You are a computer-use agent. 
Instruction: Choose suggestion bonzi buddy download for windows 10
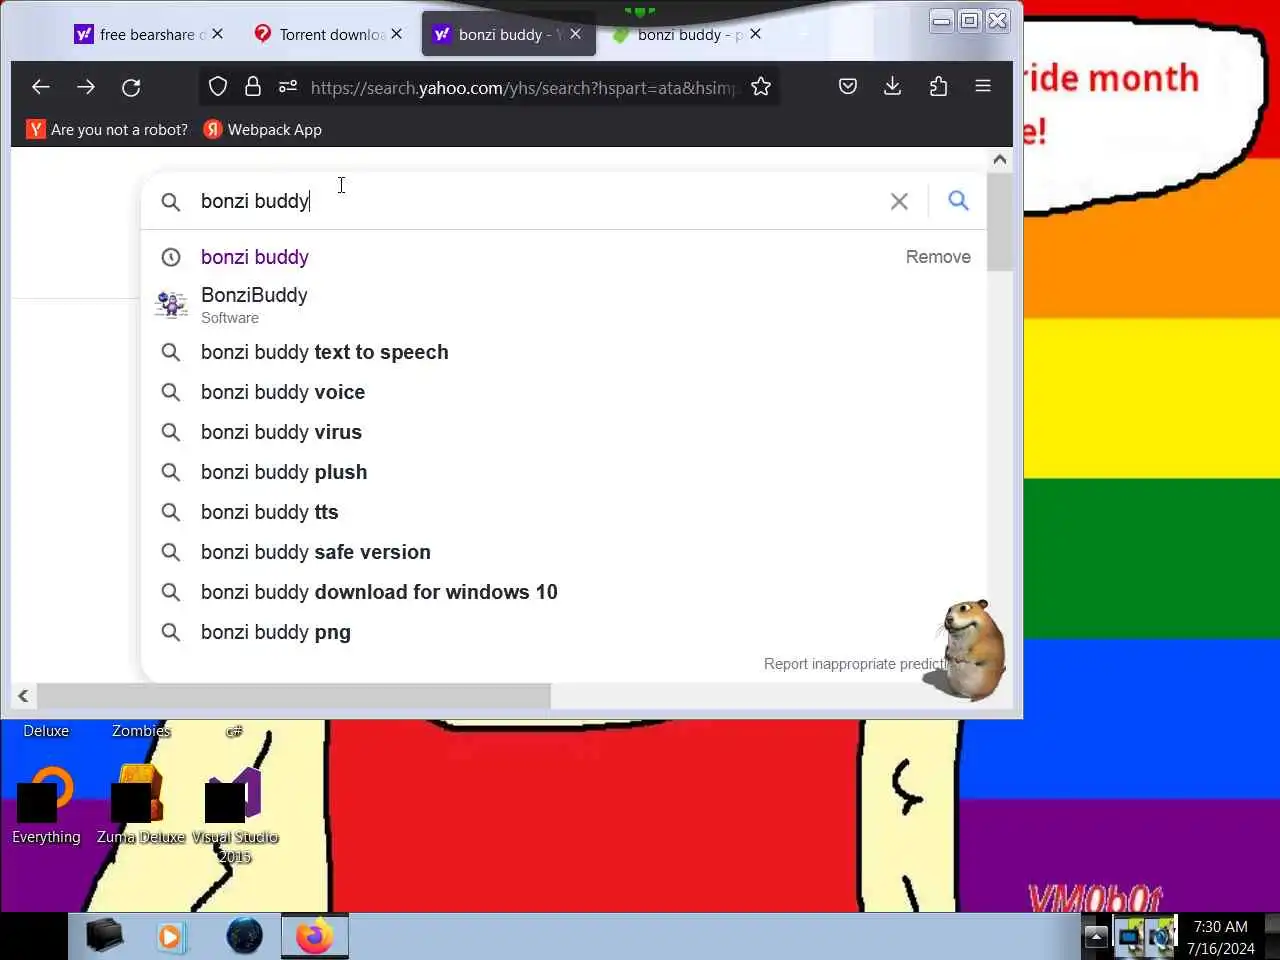click(563, 592)
